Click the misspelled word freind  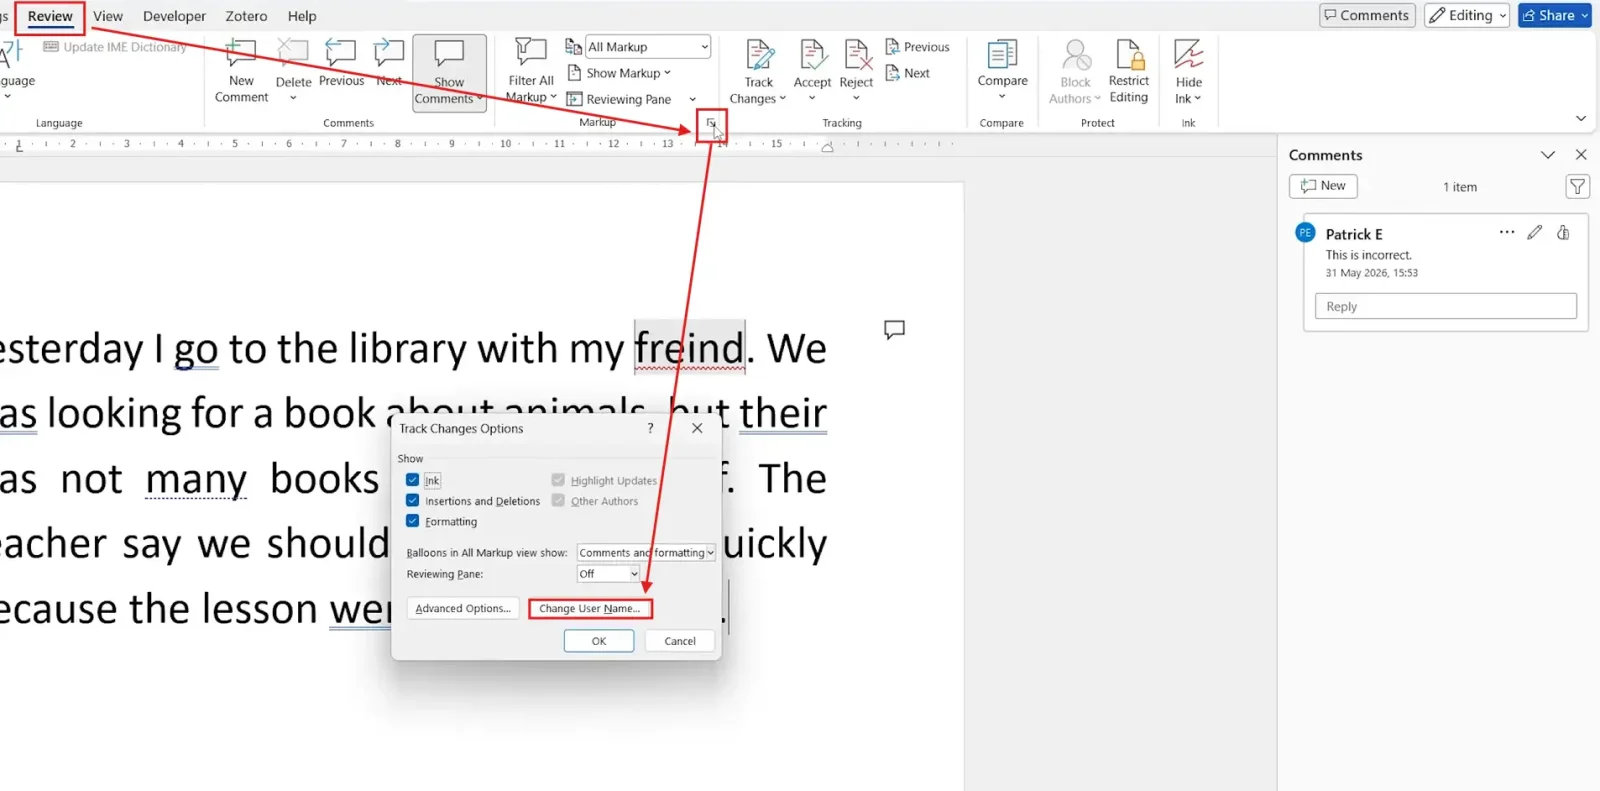[x=689, y=348]
